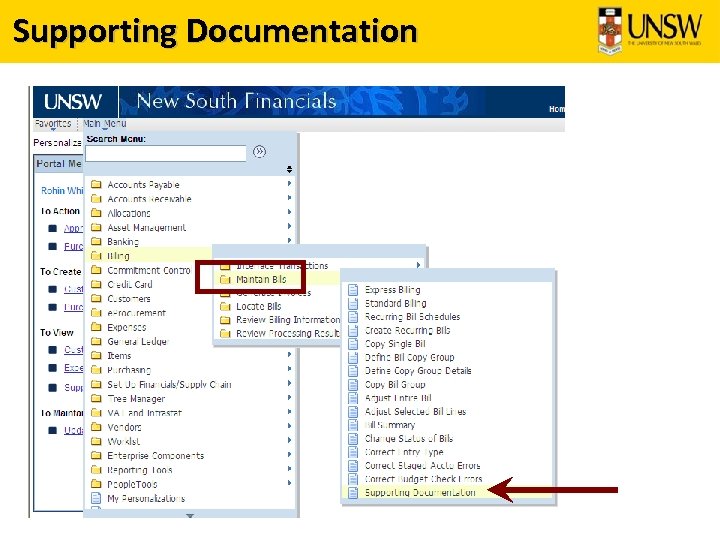Click the Commitment Control folder icon
The image size is (720, 540).
tap(96, 270)
